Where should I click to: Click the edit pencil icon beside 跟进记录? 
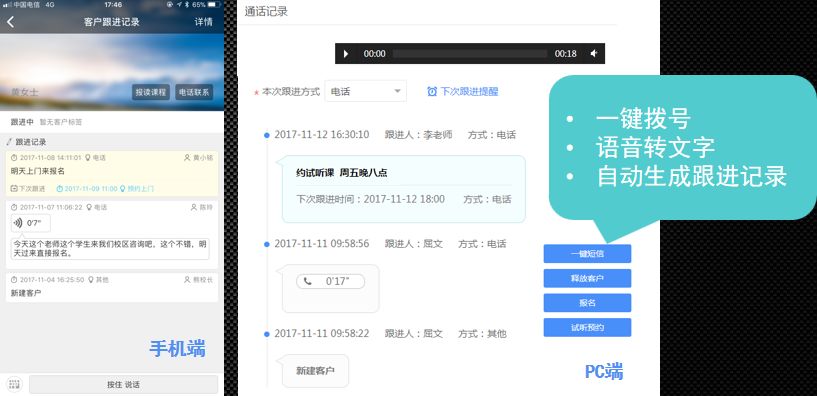[x=9, y=142]
